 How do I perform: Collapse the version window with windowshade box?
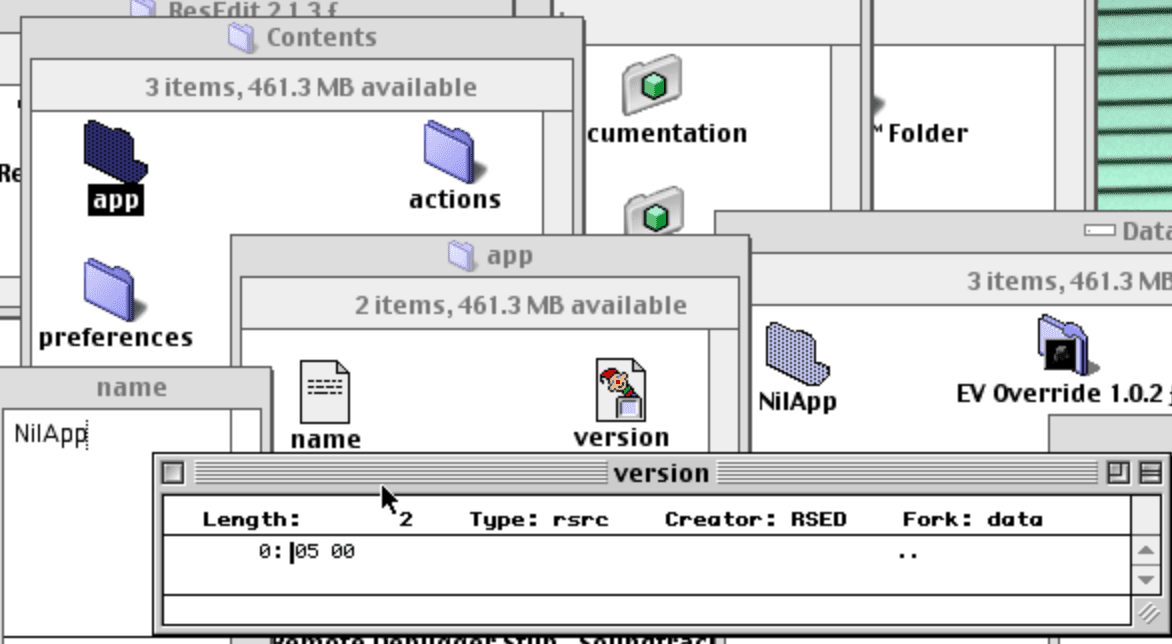[1150, 472]
